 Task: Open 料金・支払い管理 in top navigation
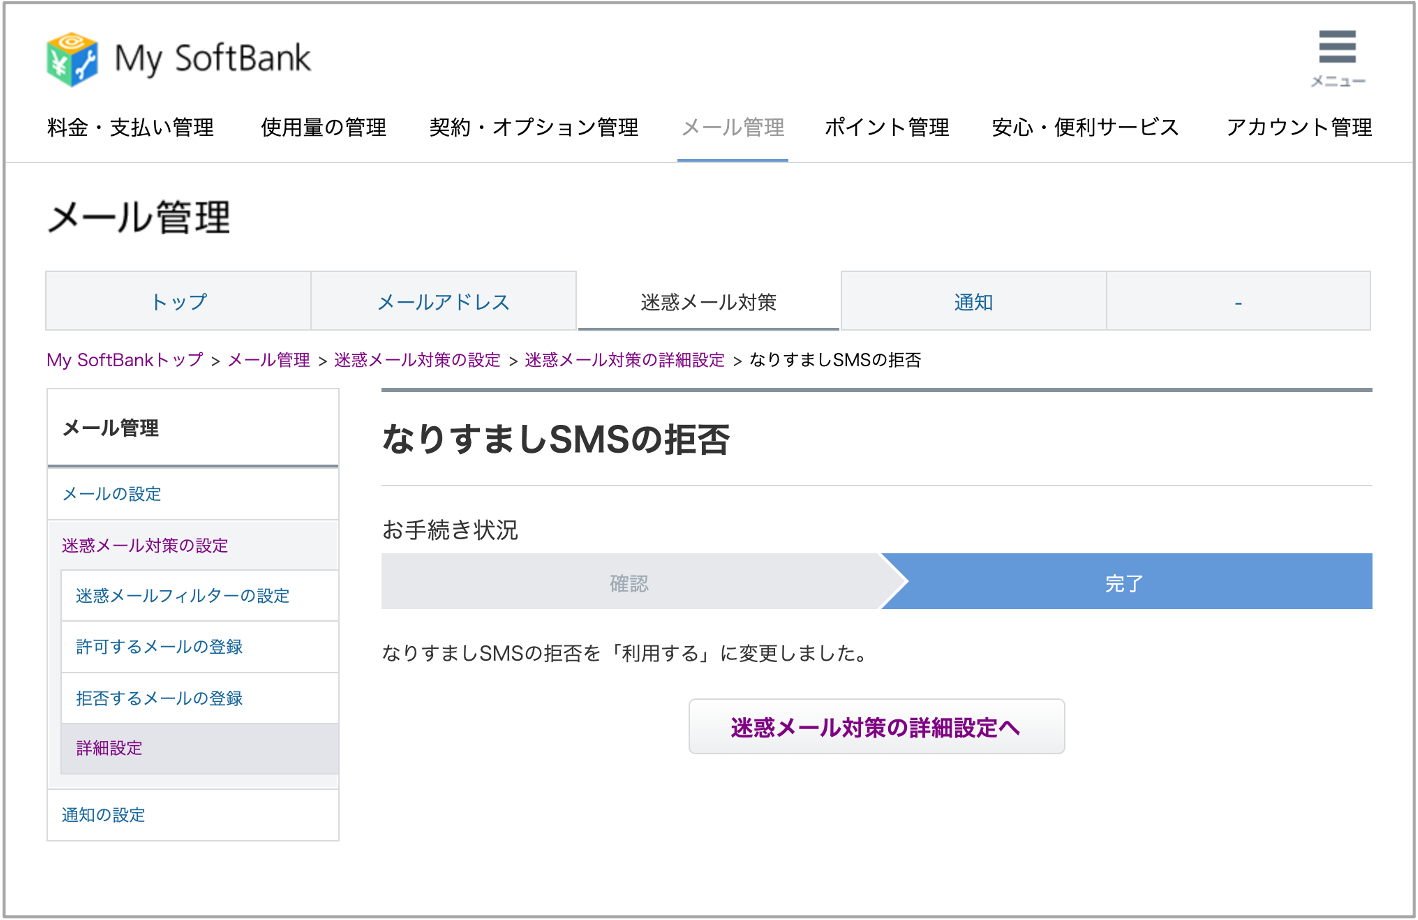(131, 128)
